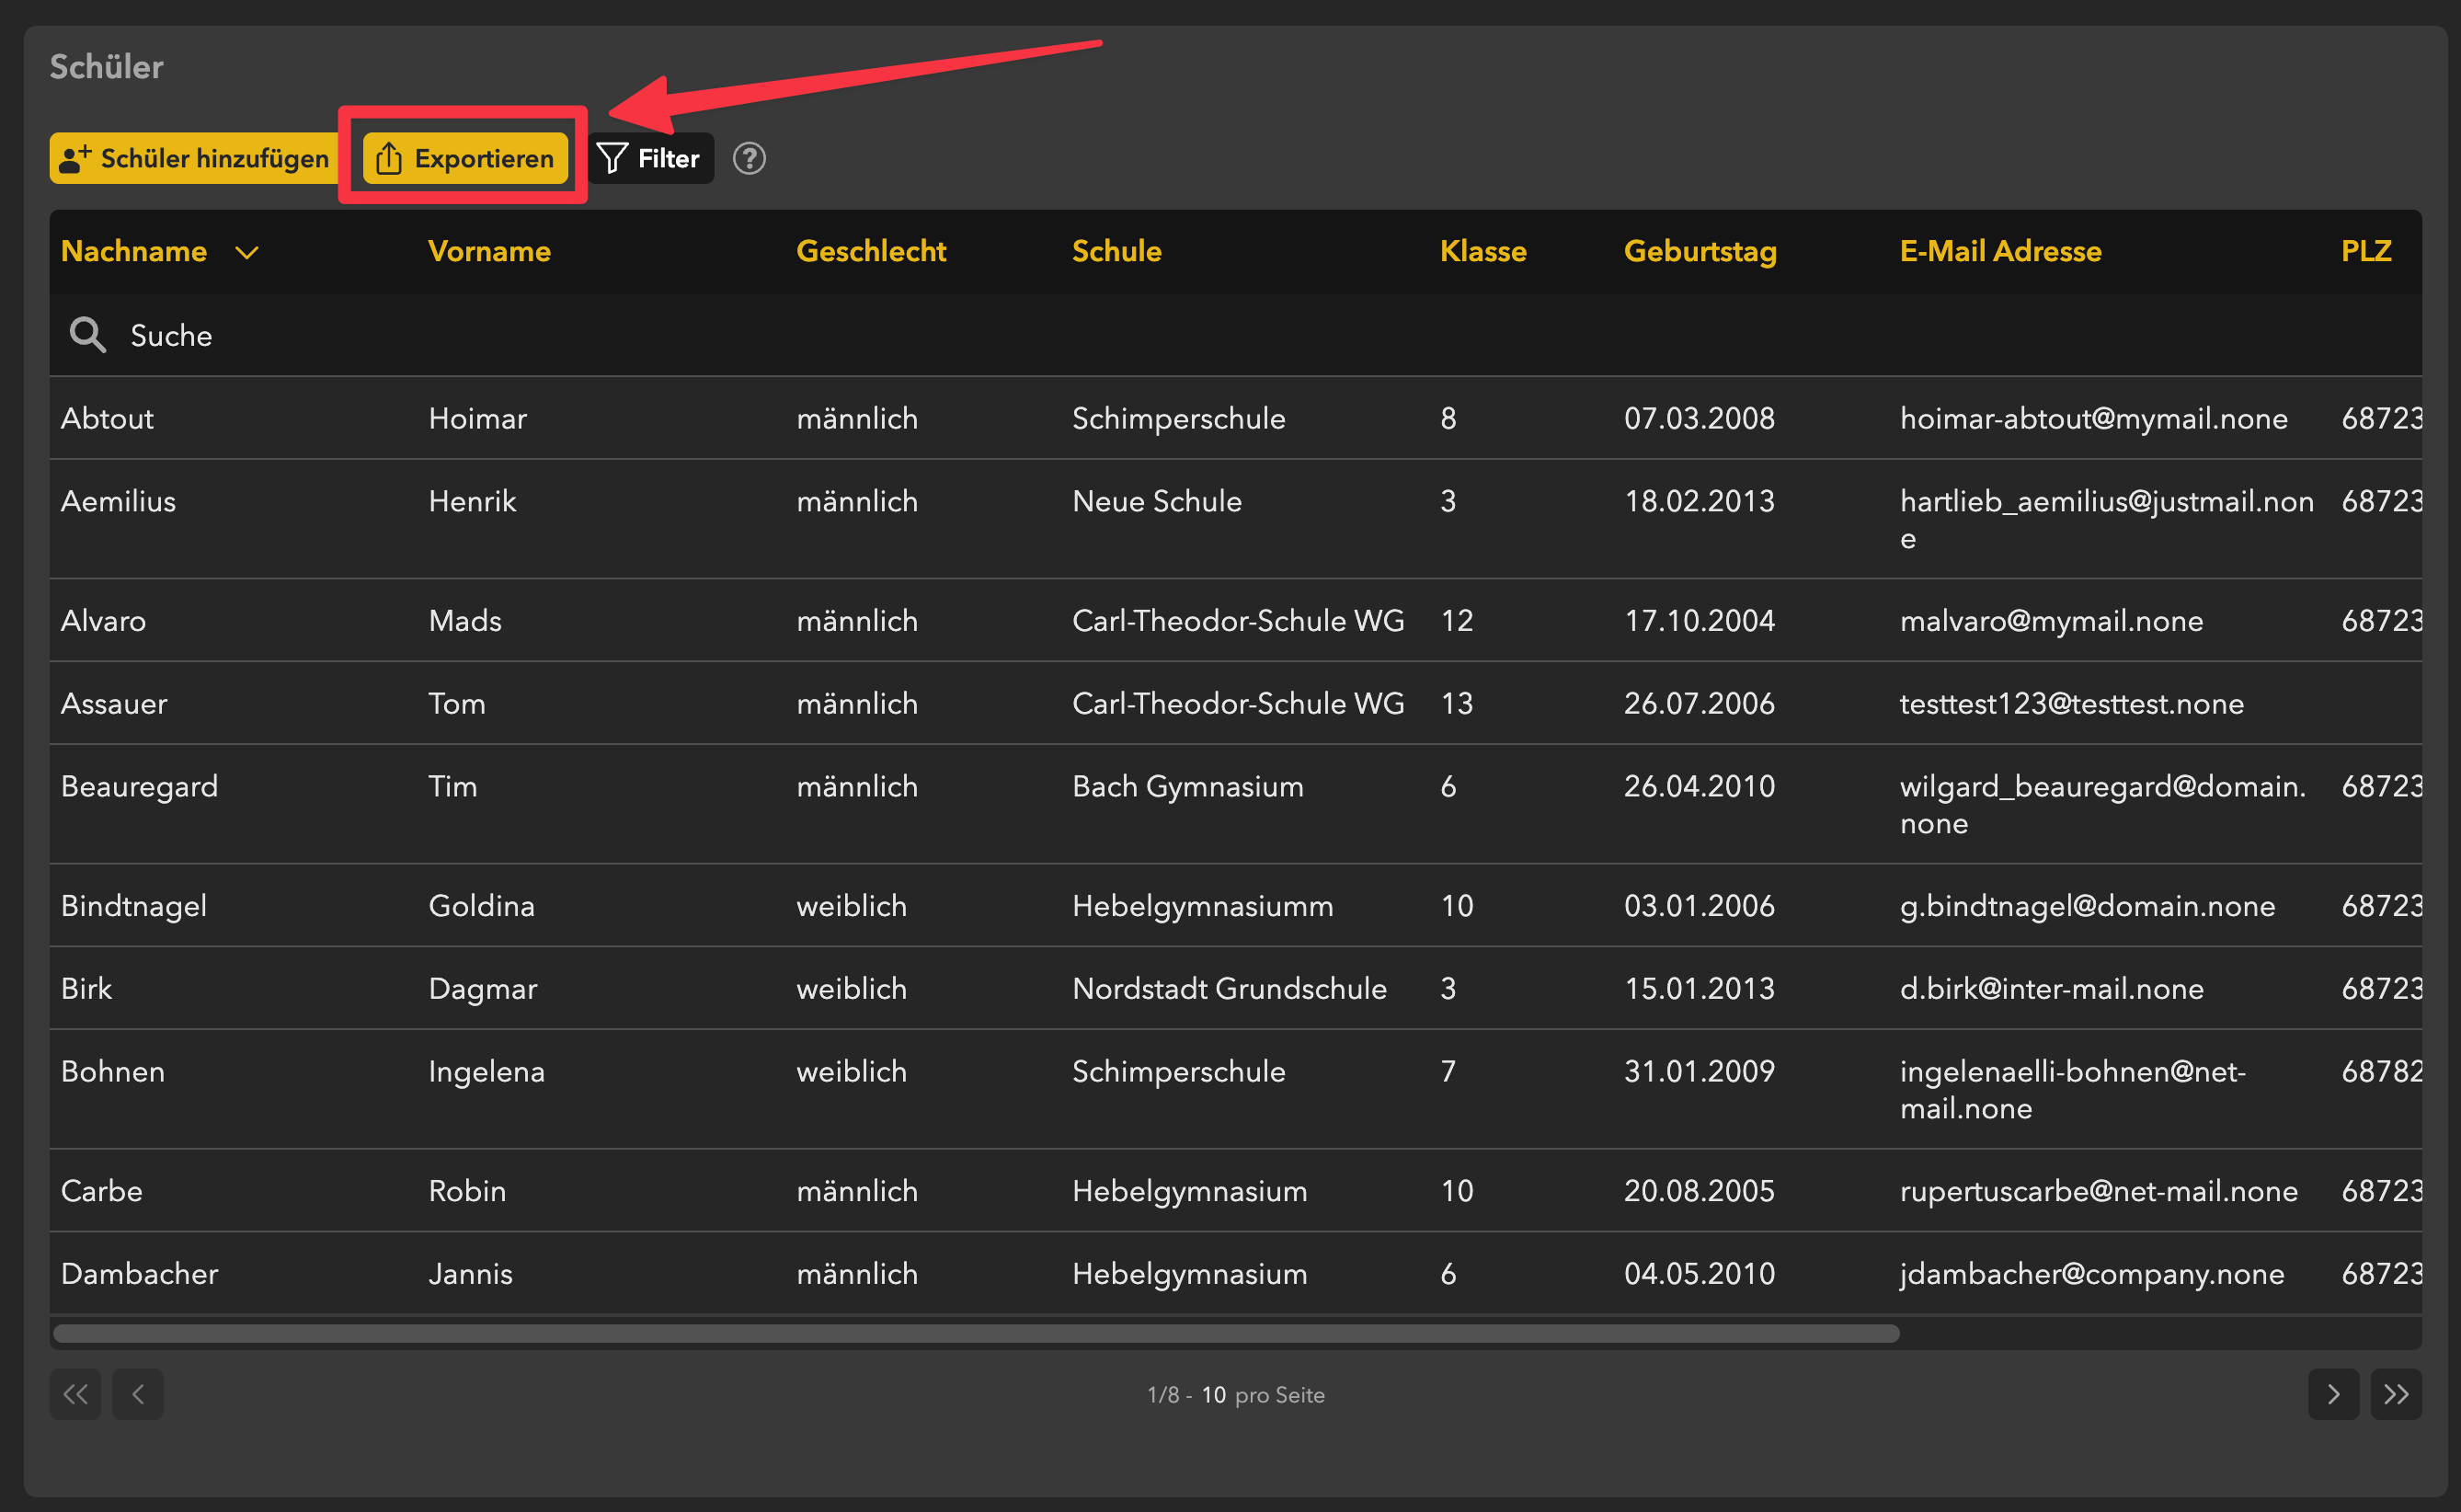Change the 10 pro Seite setting
2461x1512 pixels.
pos(1213,1395)
